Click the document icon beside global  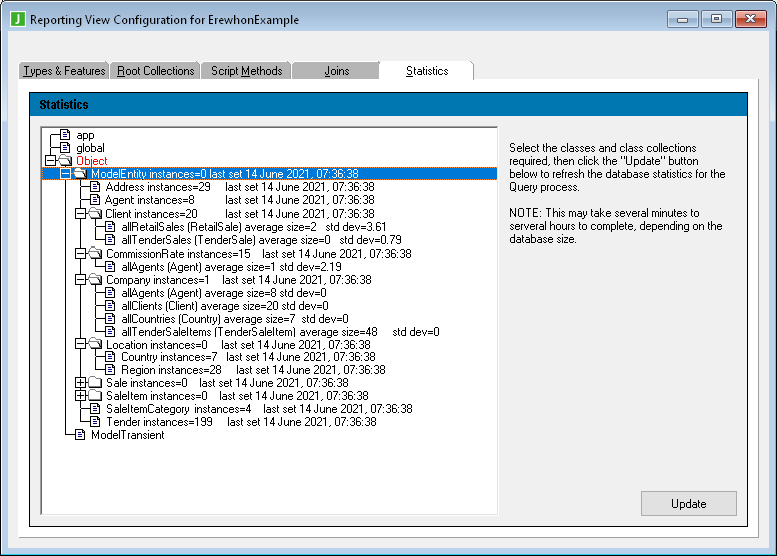coord(65,148)
